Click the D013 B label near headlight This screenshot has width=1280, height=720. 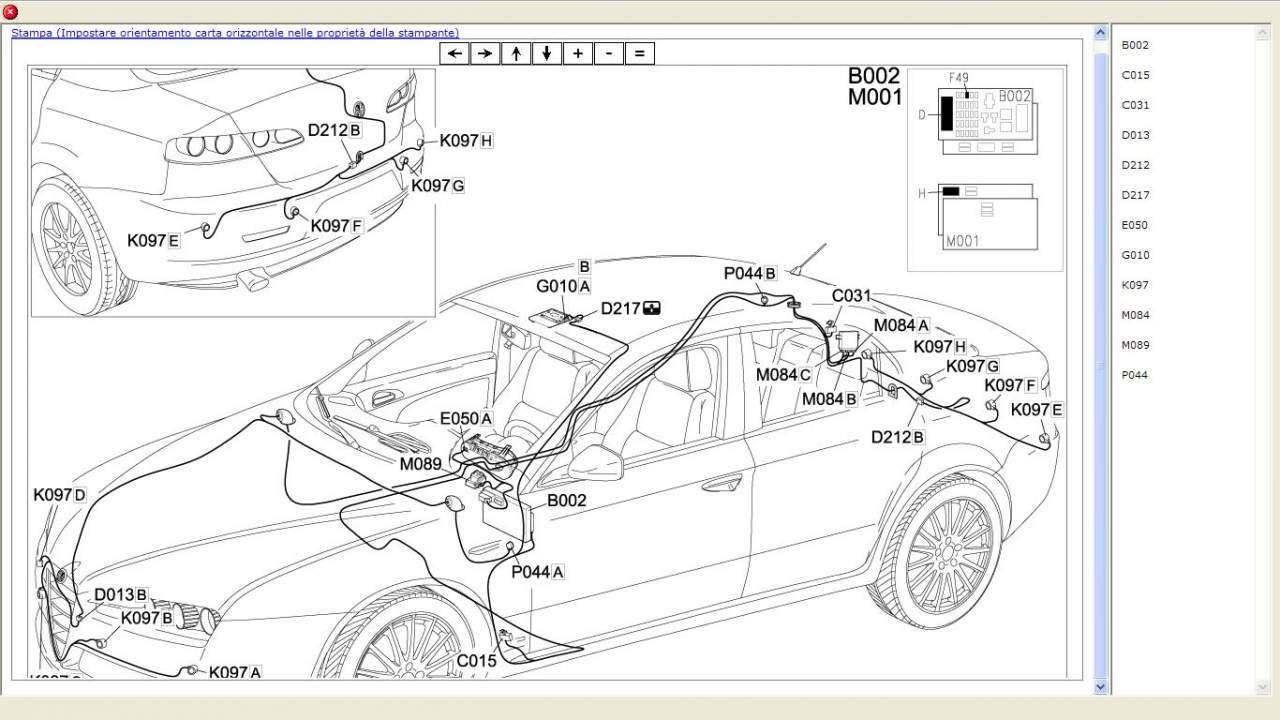tap(121, 595)
